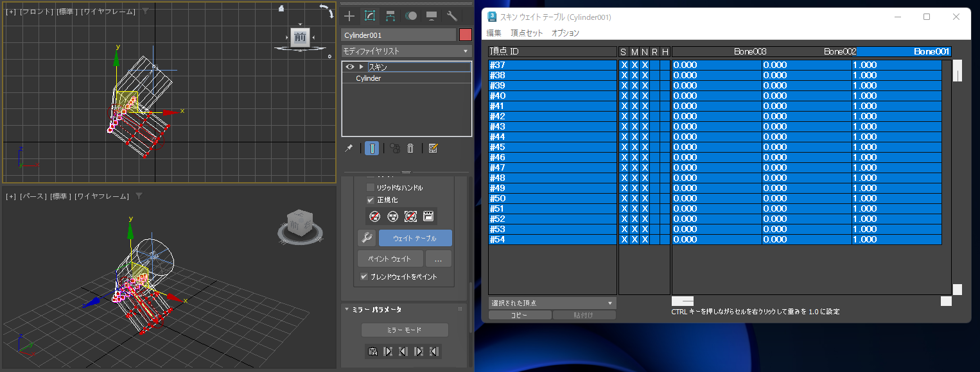Open Configure Modifier Sets icon

[433, 148]
